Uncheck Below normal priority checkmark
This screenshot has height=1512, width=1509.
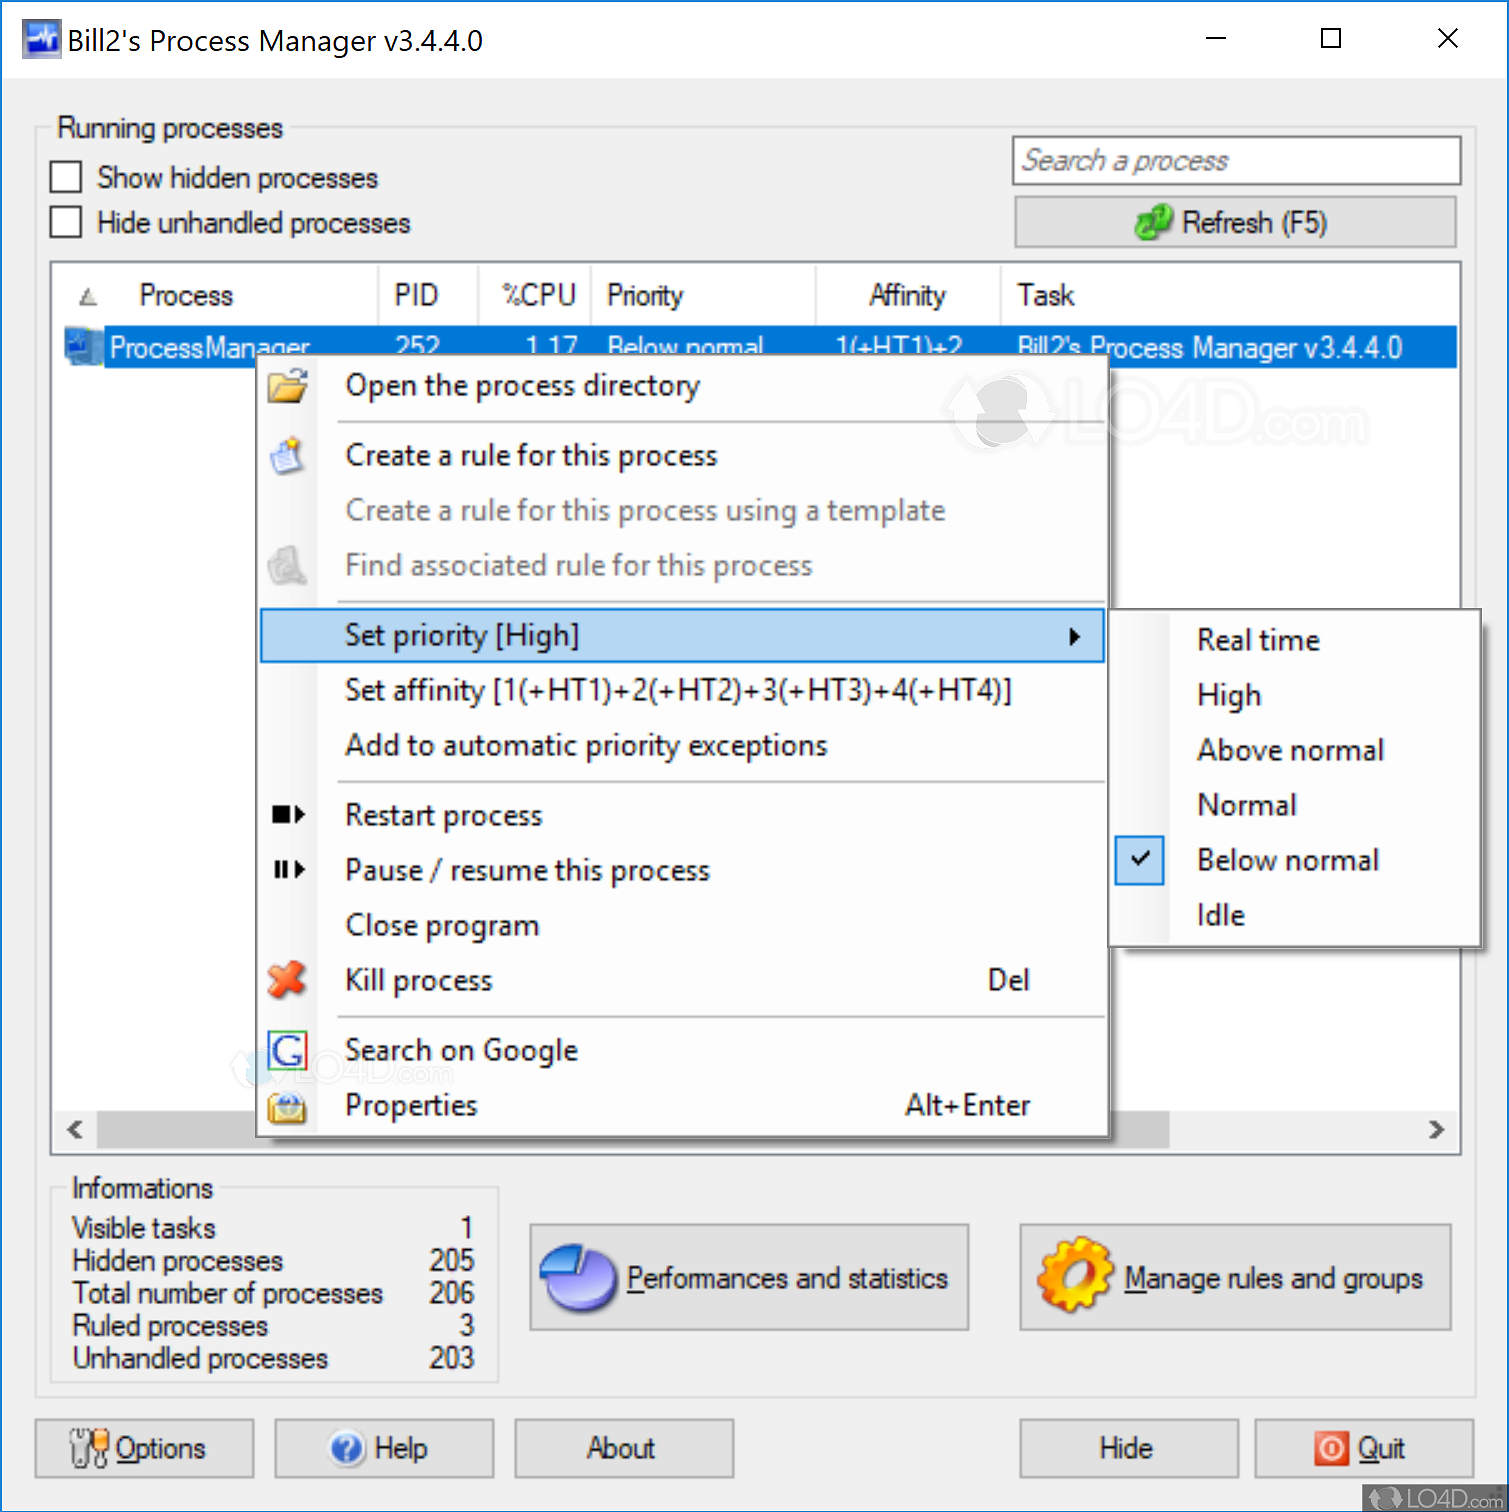(x=1139, y=859)
